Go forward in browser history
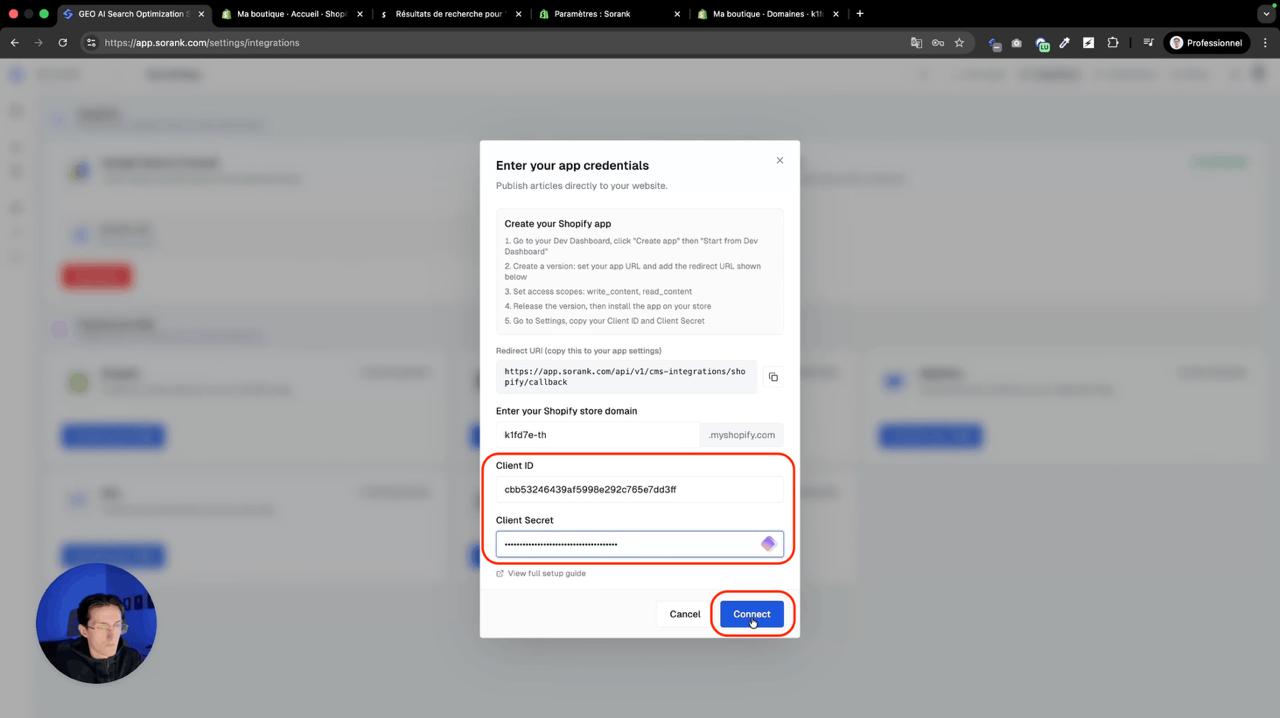 38,43
